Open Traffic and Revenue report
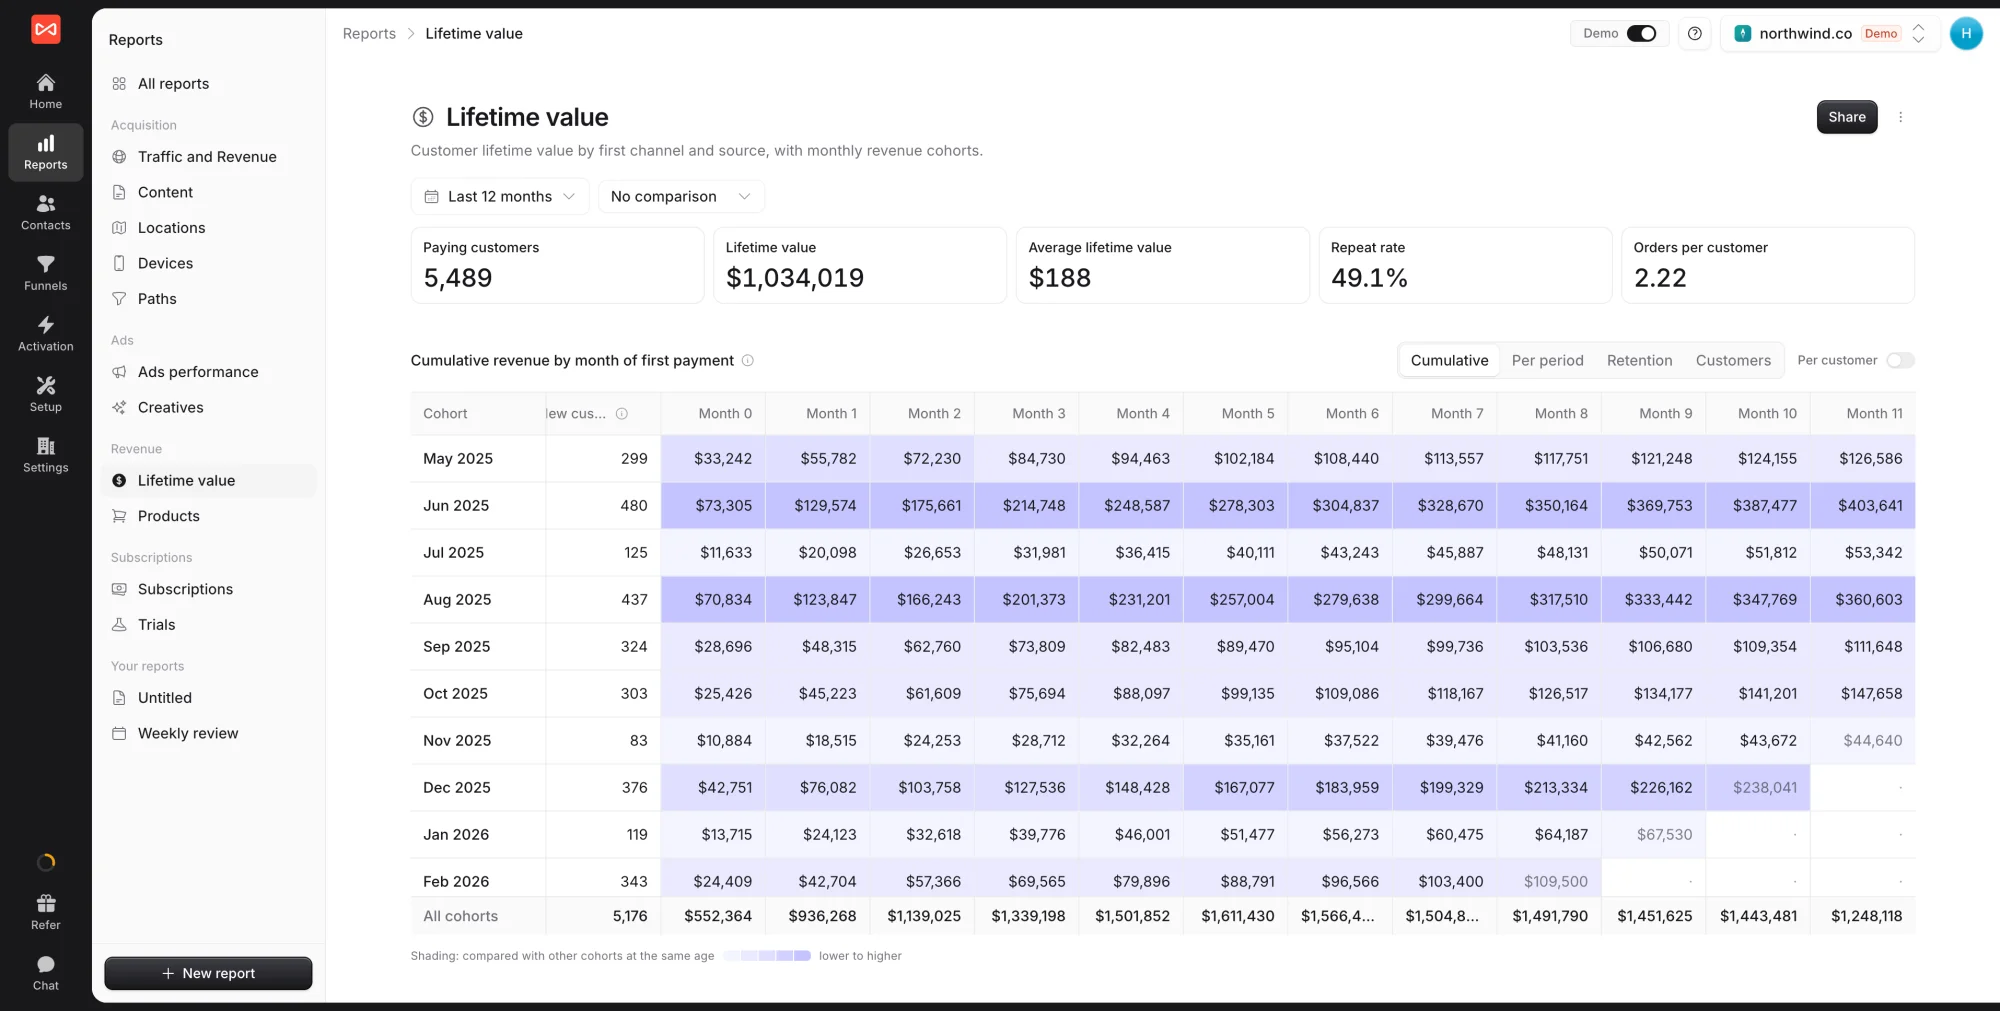Viewport: 2000px width, 1011px height. [x=208, y=157]
